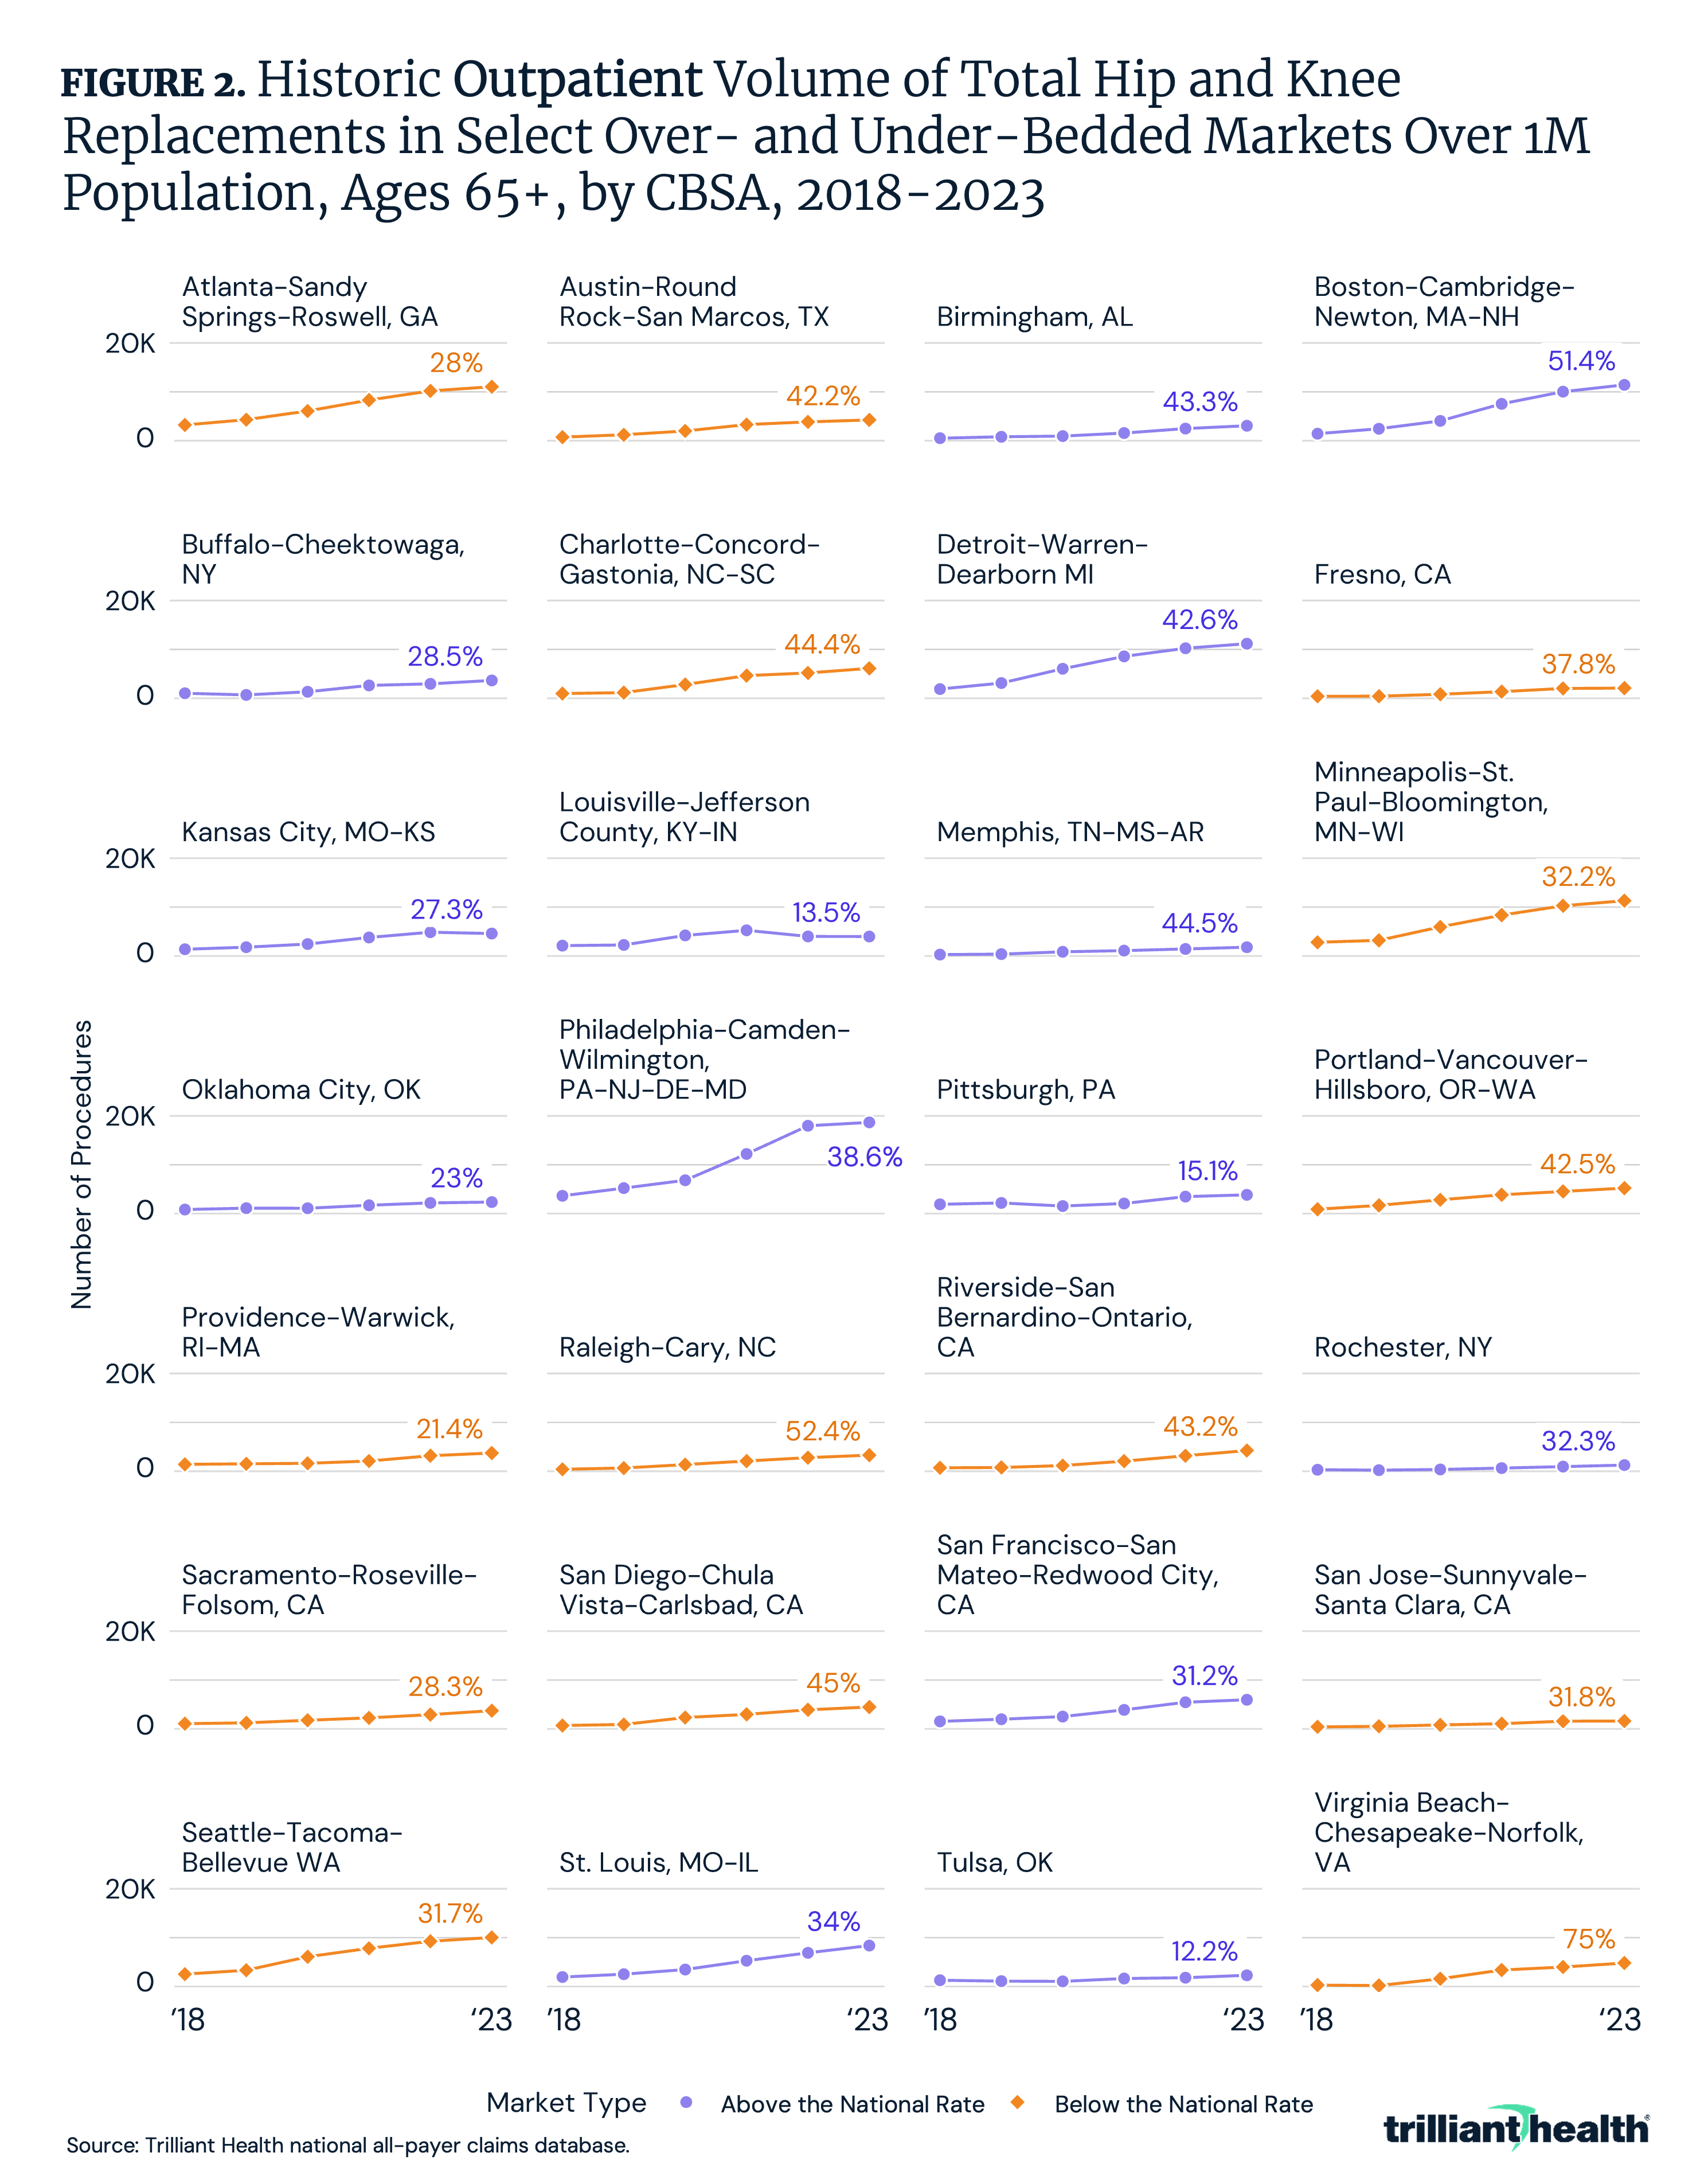The height and width of the screenshot is (2176, 1708).
Task: Click the 52.4% label in the Raleigh-Cary chart
Action: coord(823,1431)
